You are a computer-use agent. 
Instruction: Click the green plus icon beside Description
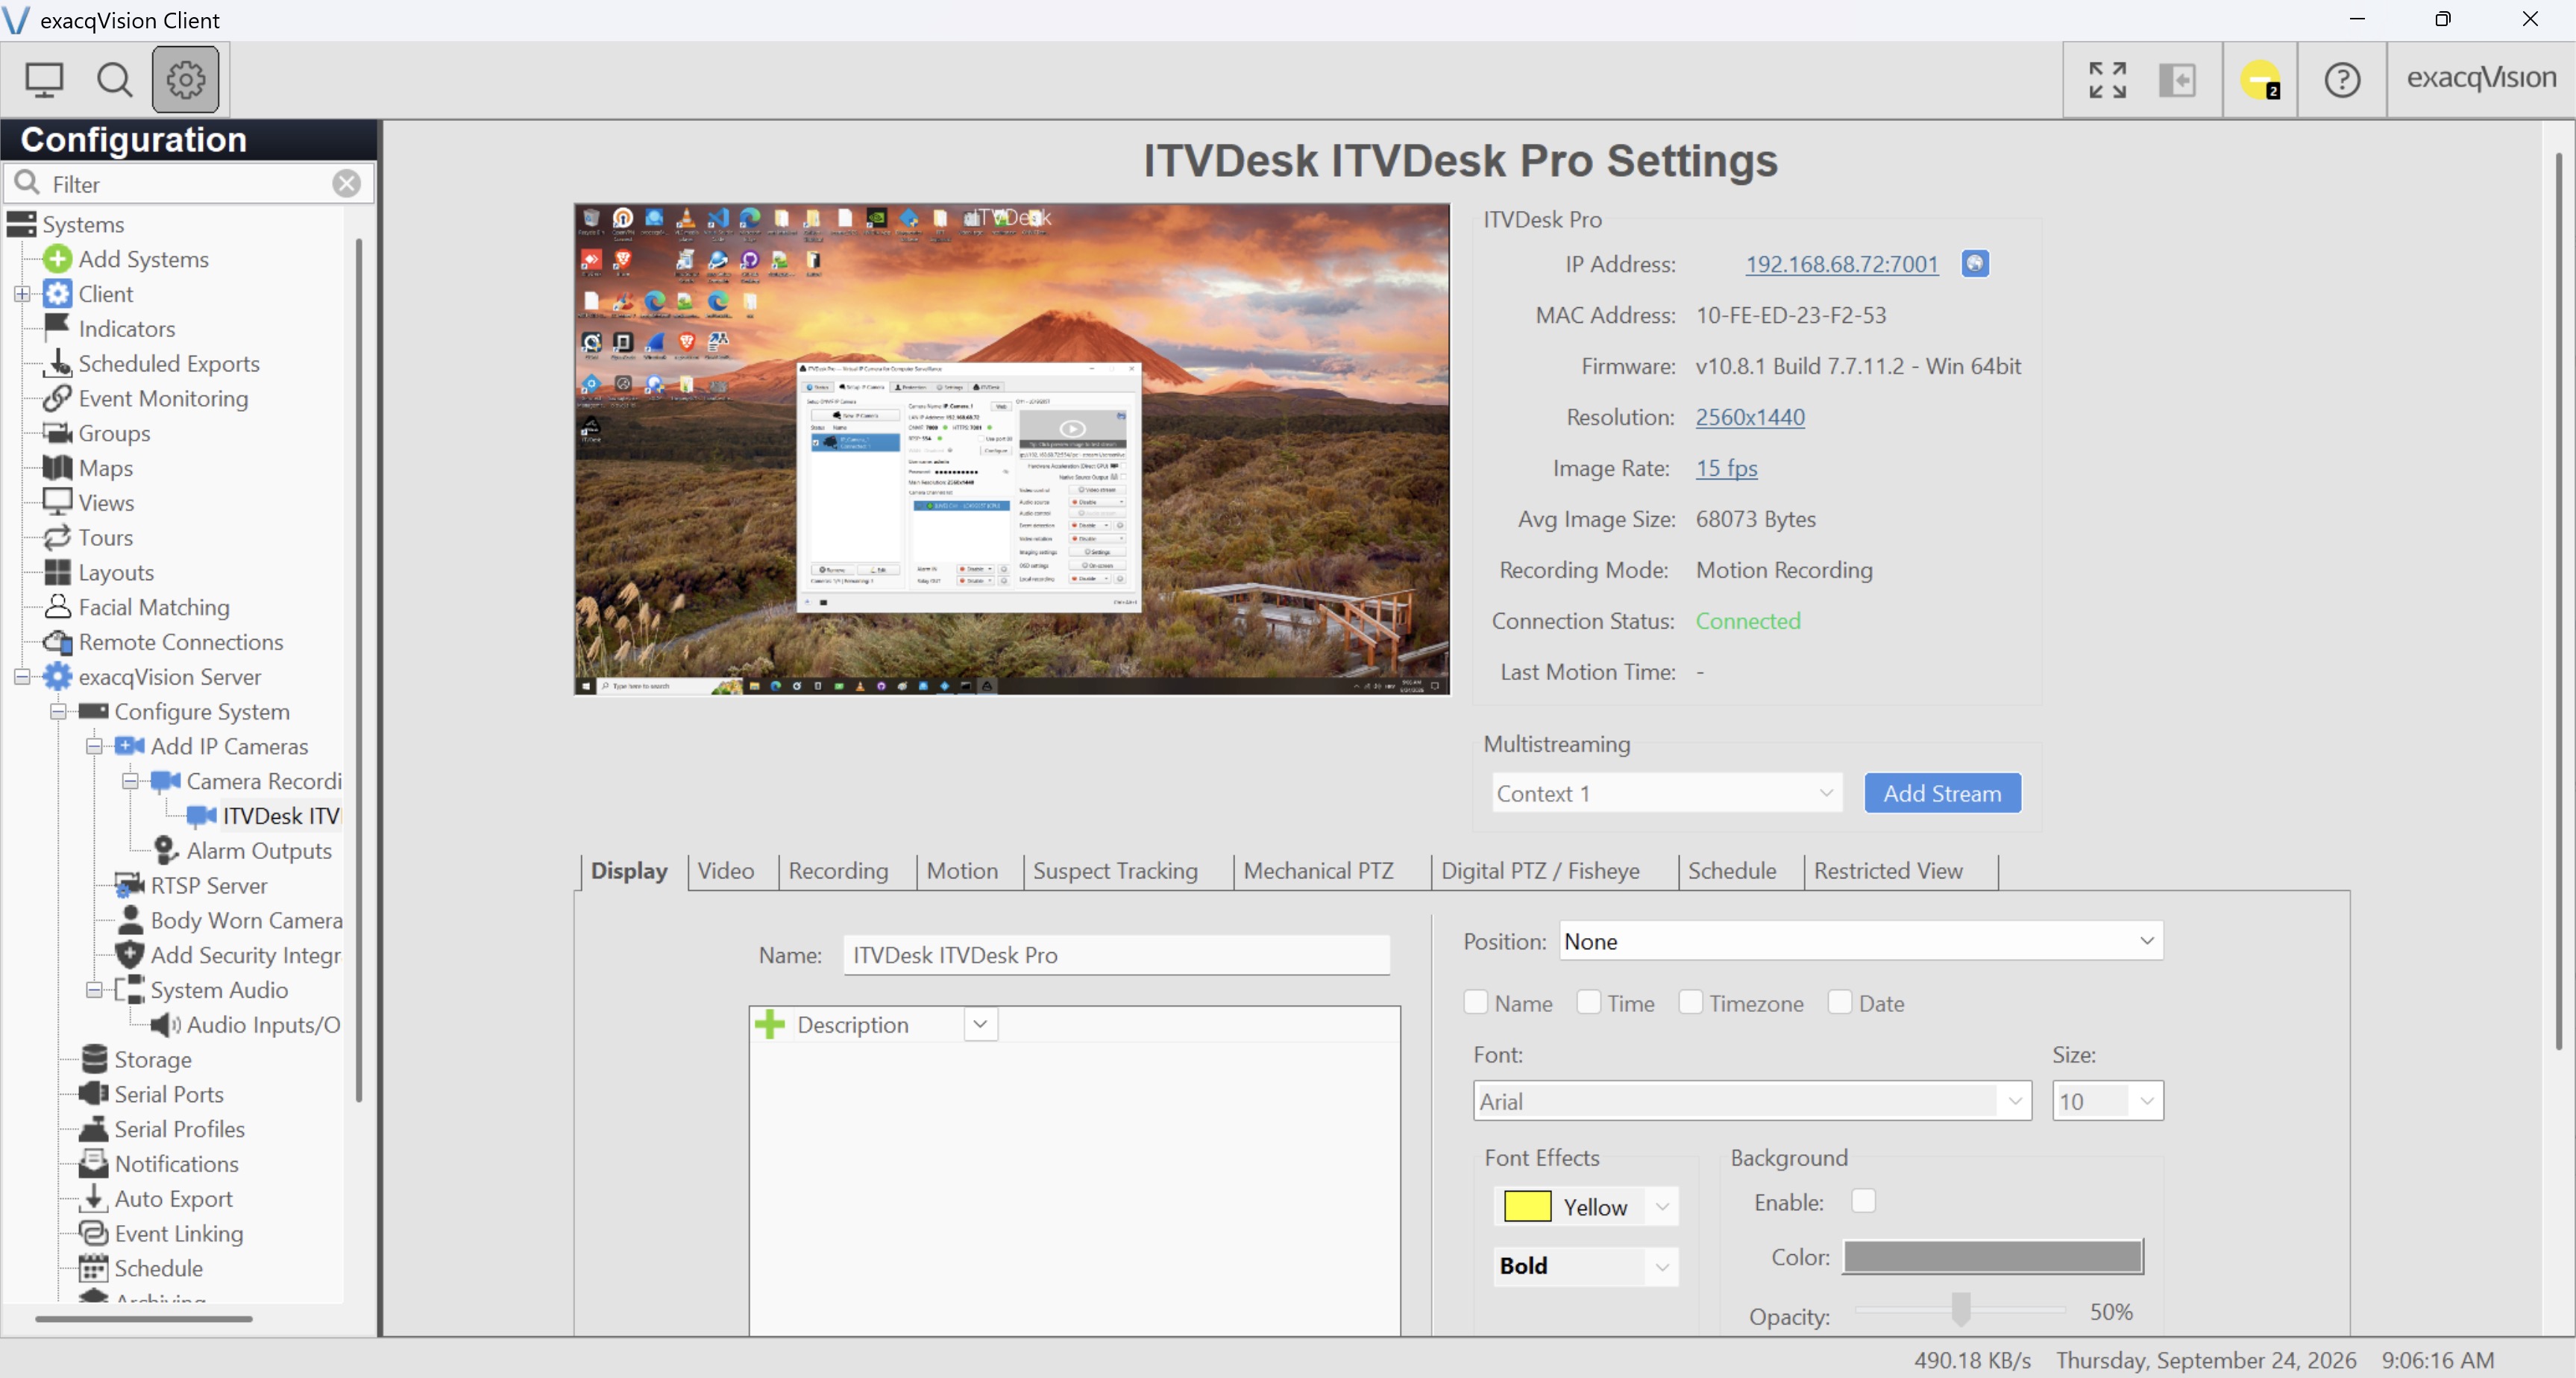(770, 1024)
